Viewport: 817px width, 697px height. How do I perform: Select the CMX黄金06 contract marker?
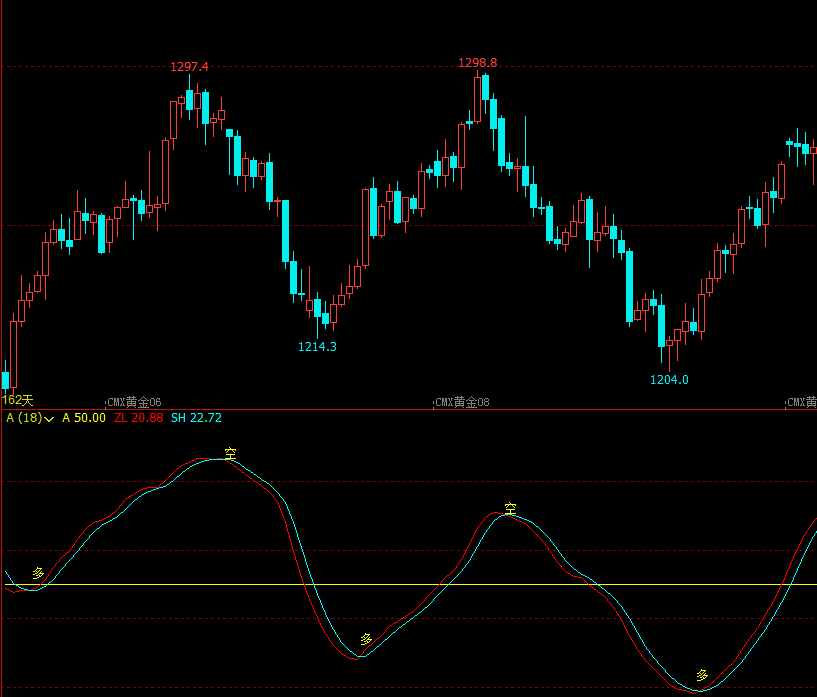click(134, 402)
